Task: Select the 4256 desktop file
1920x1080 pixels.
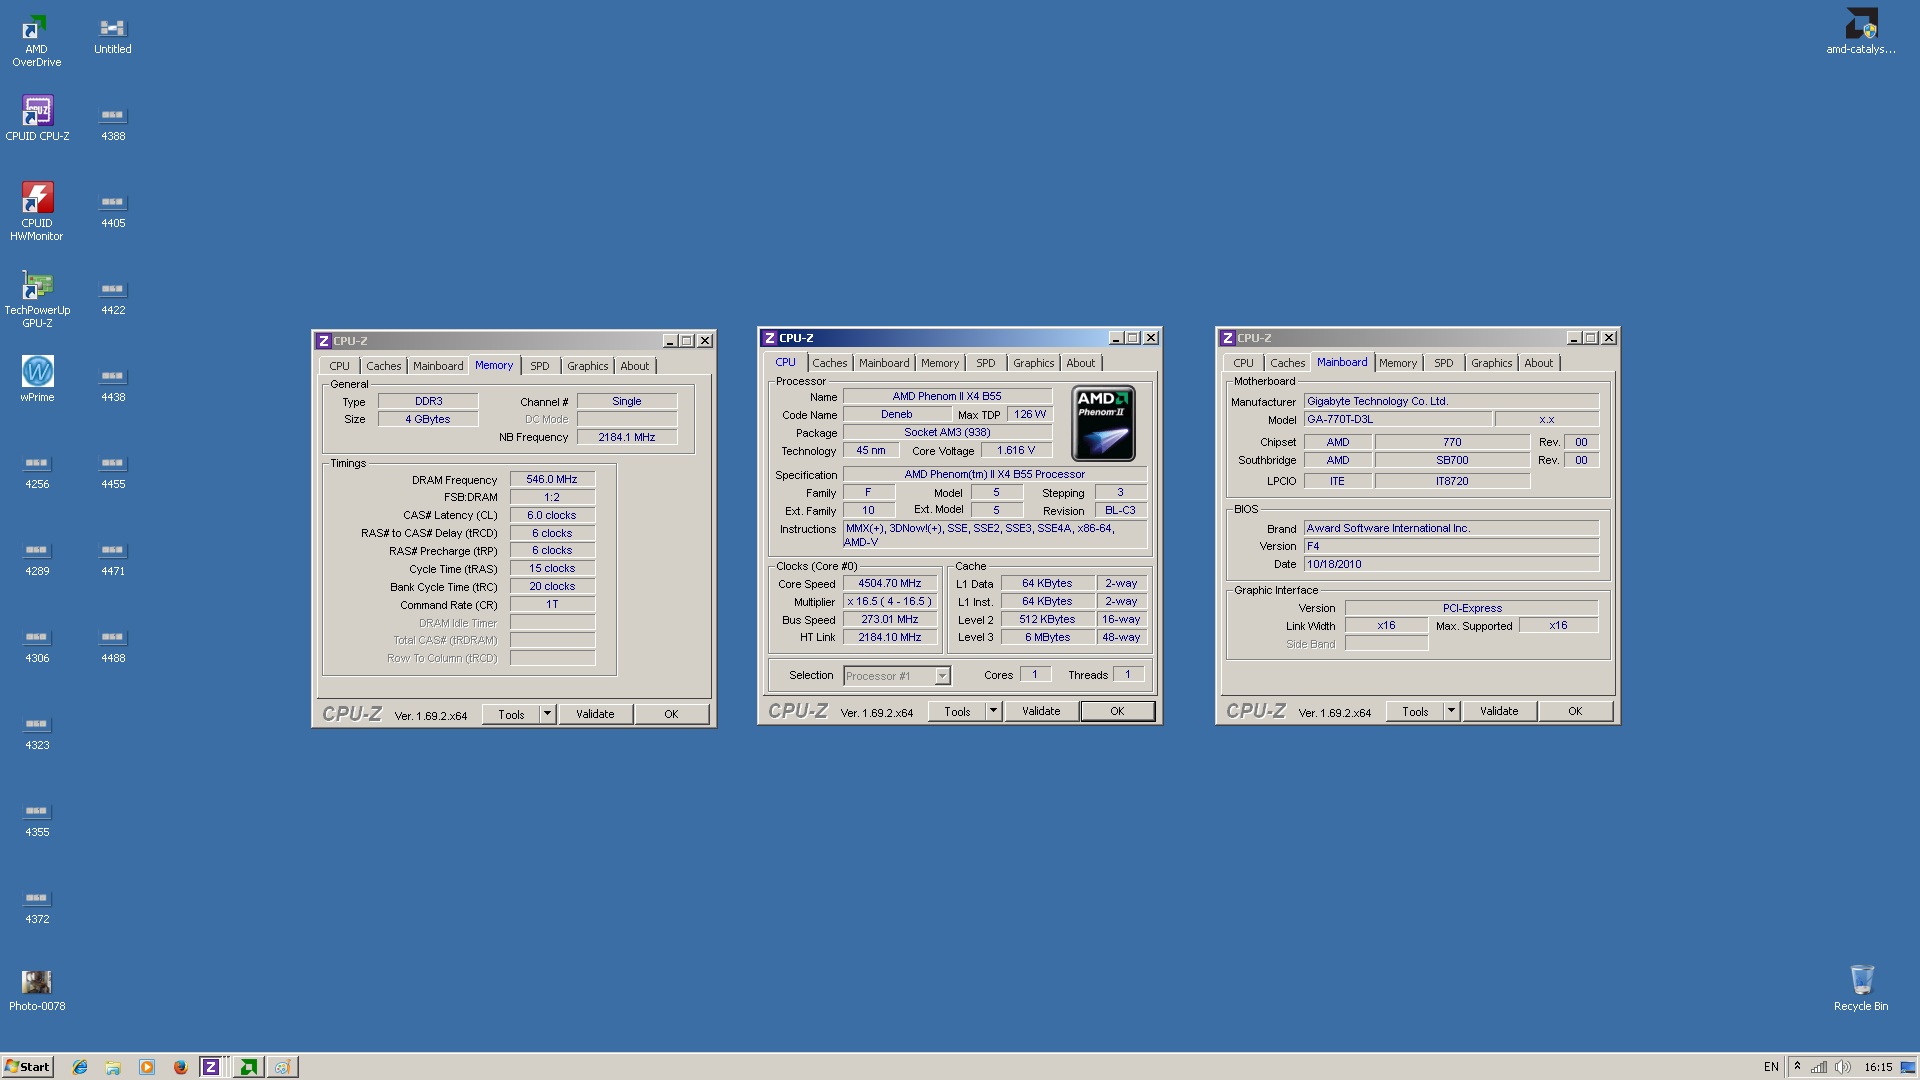Action: point(37,470)
